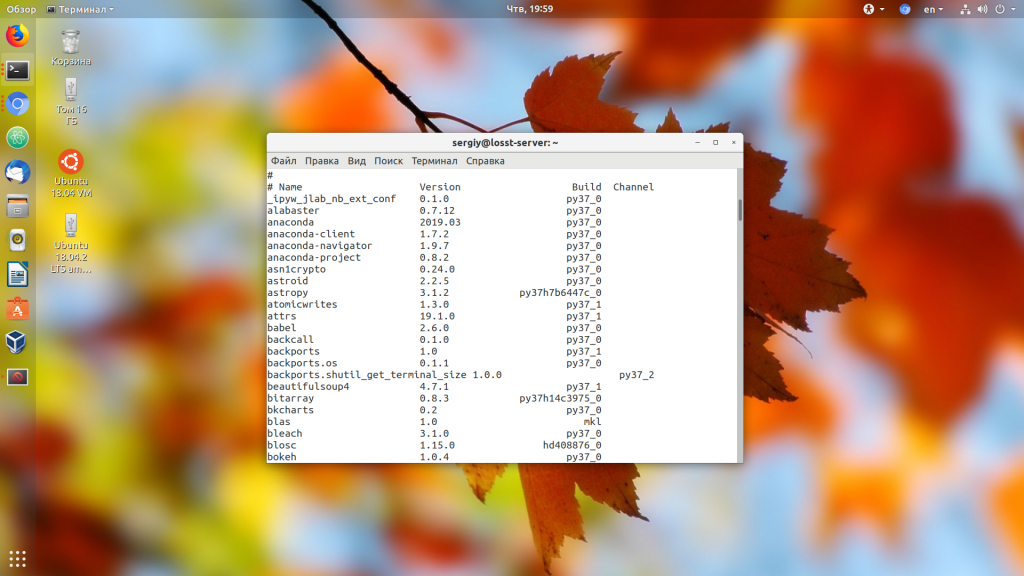Launch VirtualBox from the dock
This screenshot has height=576, width=1024.
coord(17,343)
